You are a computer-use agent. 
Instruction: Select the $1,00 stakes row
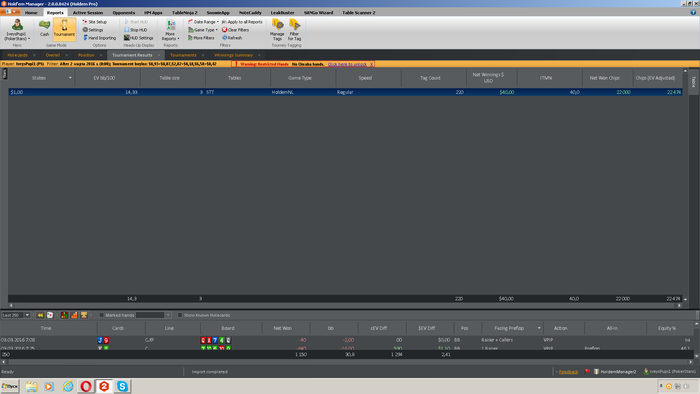[345, 92]
